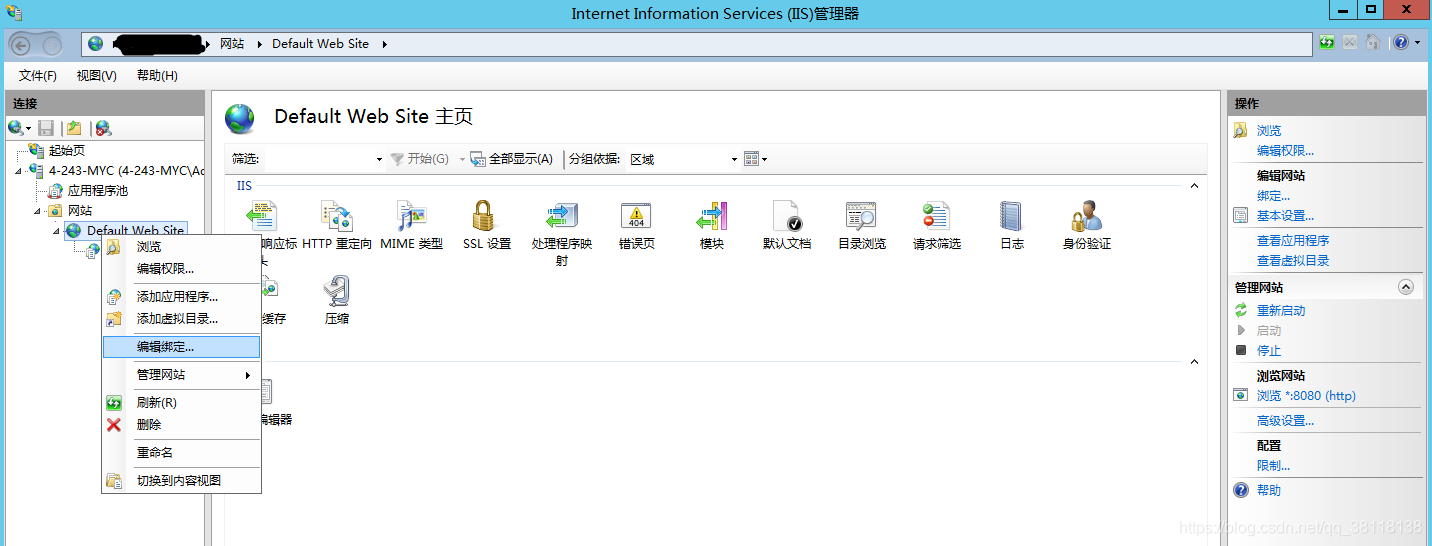Click the back navigation arrow button
The image size is (1432, 546).
click(x=22, y=44)
